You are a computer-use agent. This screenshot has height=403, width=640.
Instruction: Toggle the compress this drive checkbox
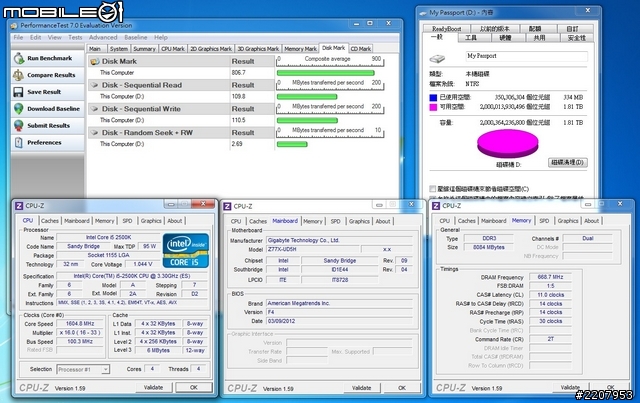[433, 189]
